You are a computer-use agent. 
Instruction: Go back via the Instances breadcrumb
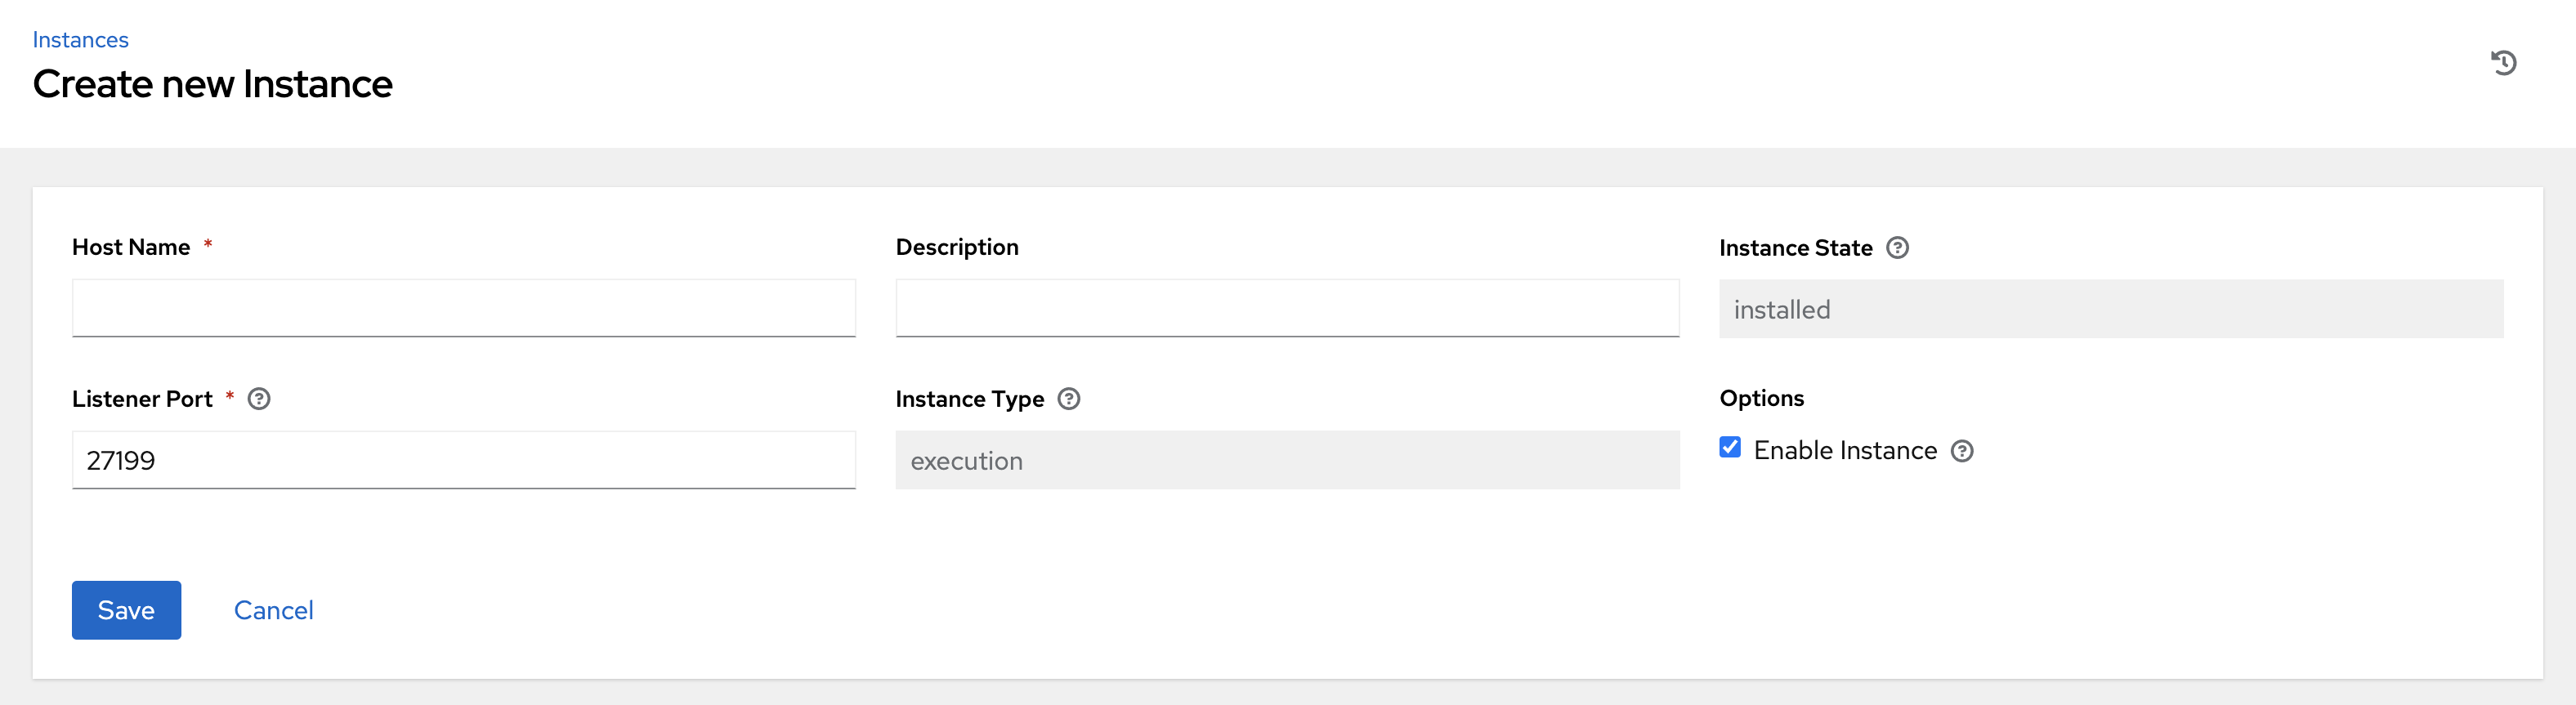(80, 40)
